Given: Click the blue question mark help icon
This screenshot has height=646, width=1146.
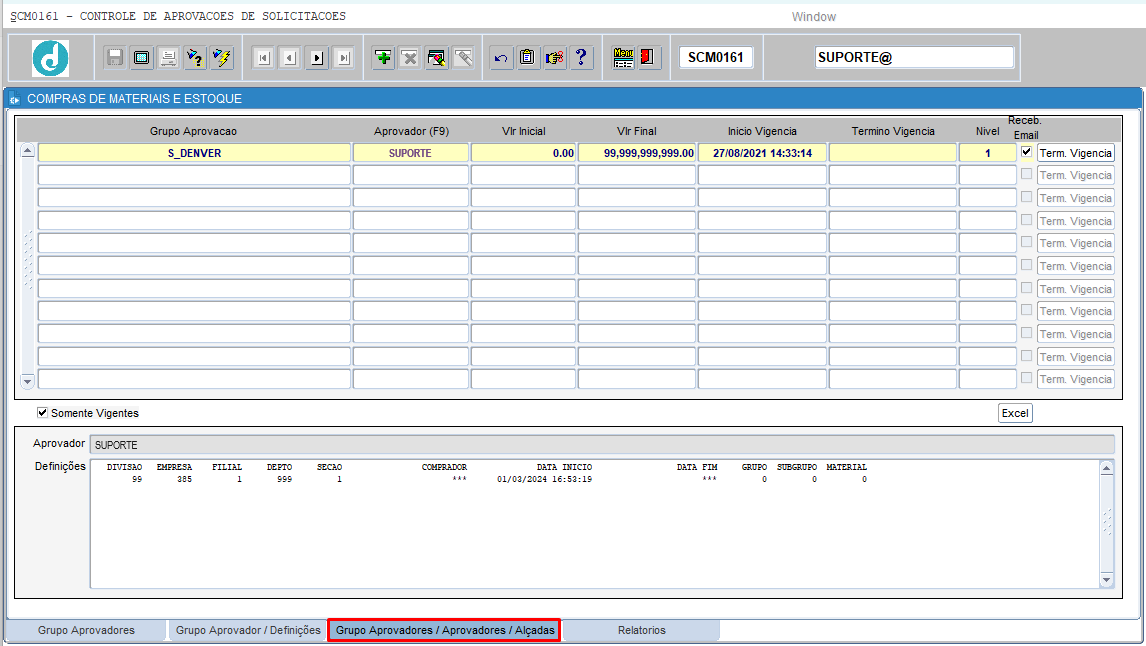Looking at the screenshot, I should [x=581, y=57].
